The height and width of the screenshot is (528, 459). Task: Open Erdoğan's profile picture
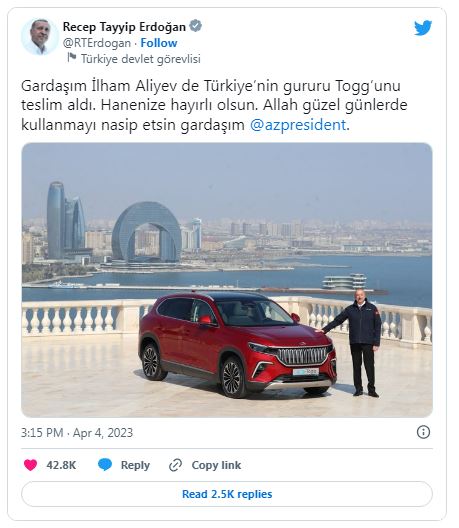coord(40,37)
